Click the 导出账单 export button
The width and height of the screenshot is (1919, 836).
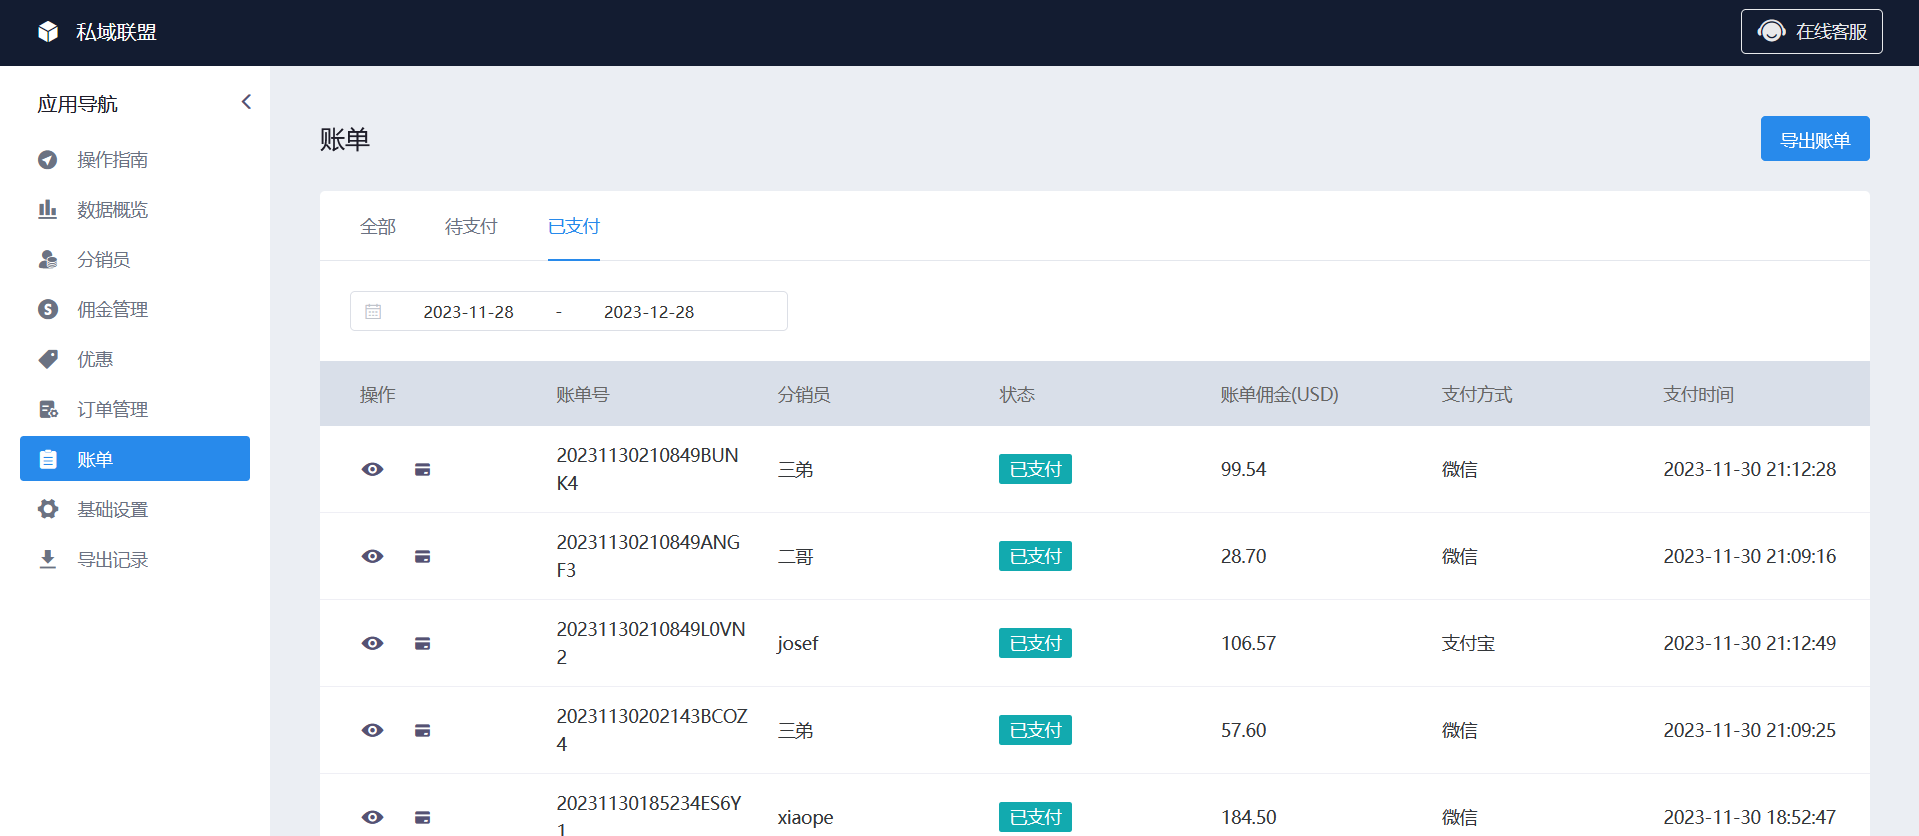(1815, 139)
